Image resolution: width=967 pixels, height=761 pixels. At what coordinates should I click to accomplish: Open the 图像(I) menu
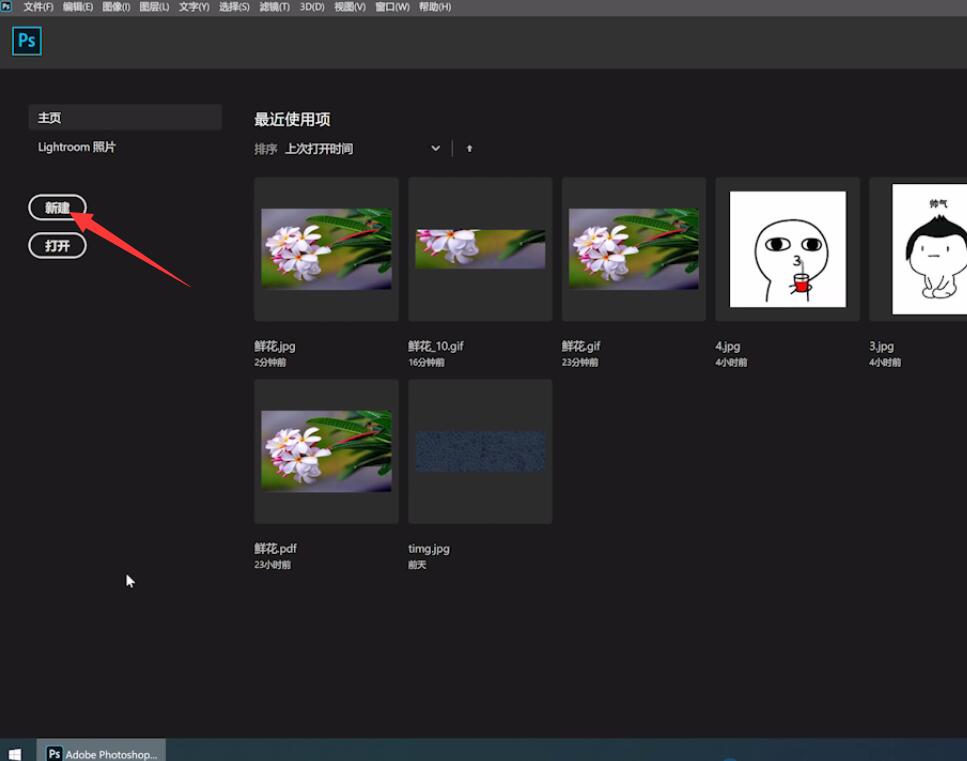tap(116, 7)
